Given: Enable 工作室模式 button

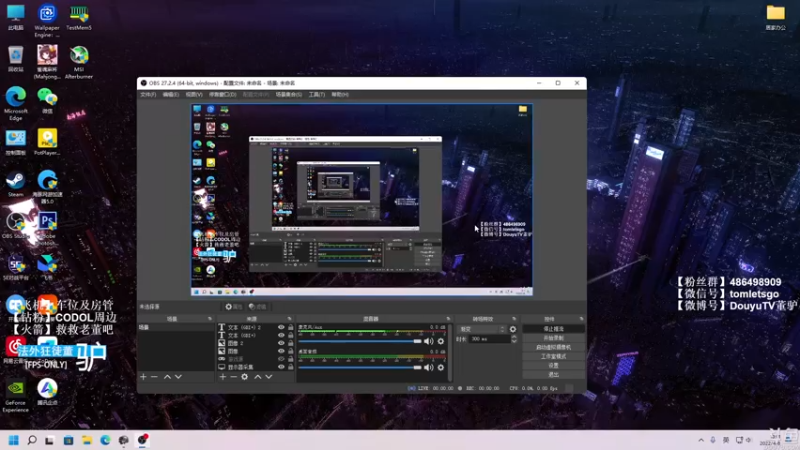Looking at the screenshot, I should pyautogui.click(x=554, y=356).
